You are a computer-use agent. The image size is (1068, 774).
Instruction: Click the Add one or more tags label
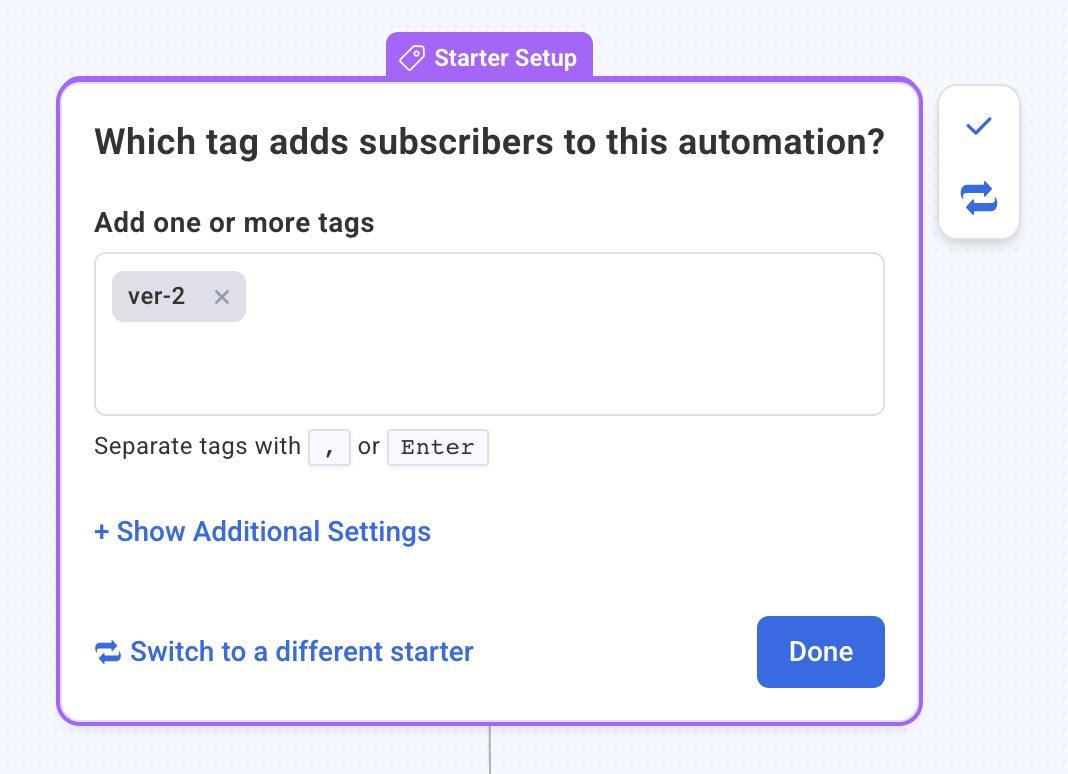click(233, 222)
